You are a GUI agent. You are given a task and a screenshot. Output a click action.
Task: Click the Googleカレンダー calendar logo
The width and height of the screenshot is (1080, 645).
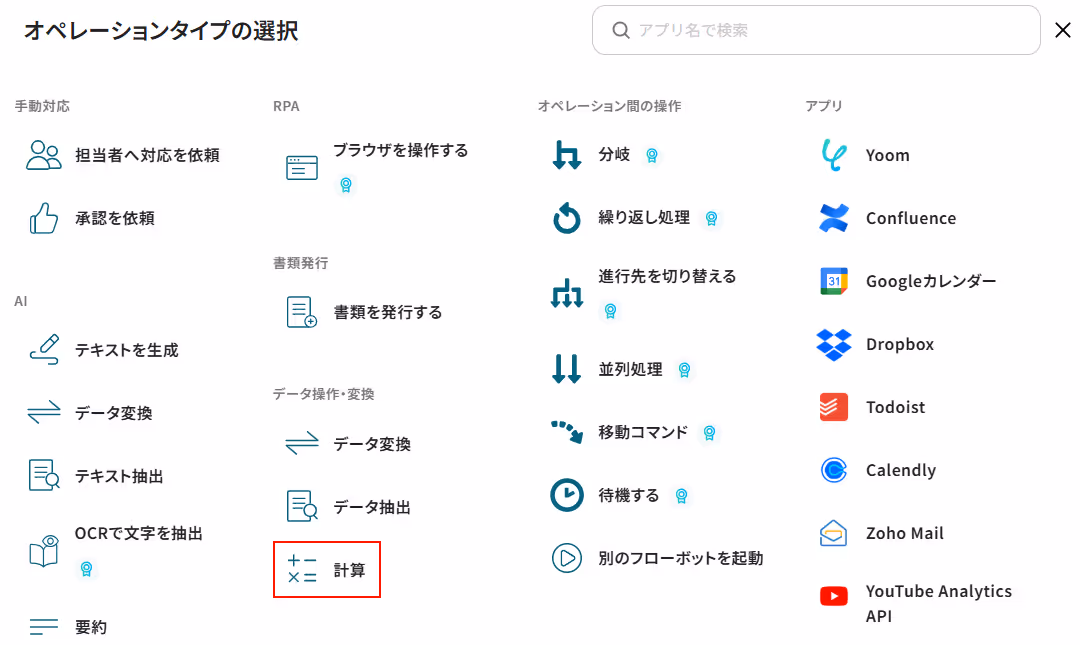point(834,280)
